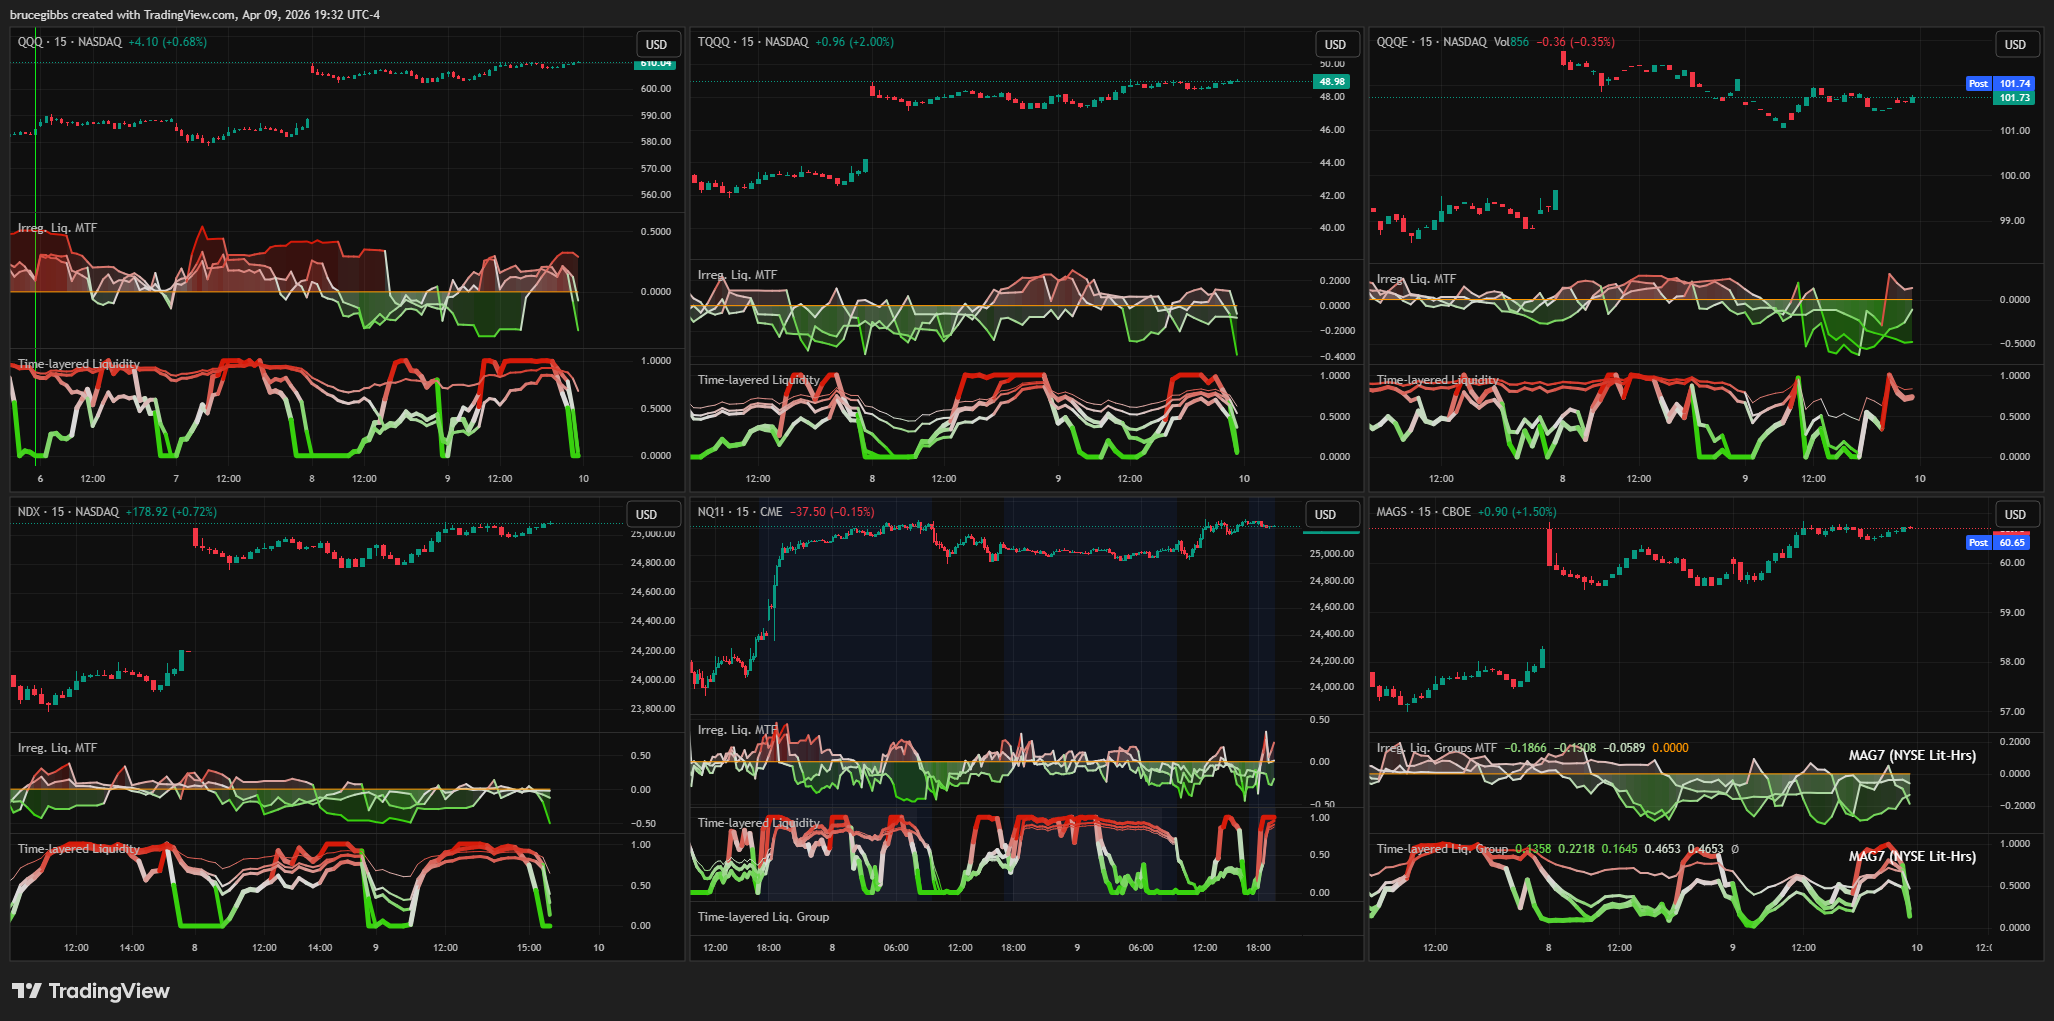Click the 60.65 price tag on MAGS
This screenshot has height=1021, width=2054.
(2012, 543)
